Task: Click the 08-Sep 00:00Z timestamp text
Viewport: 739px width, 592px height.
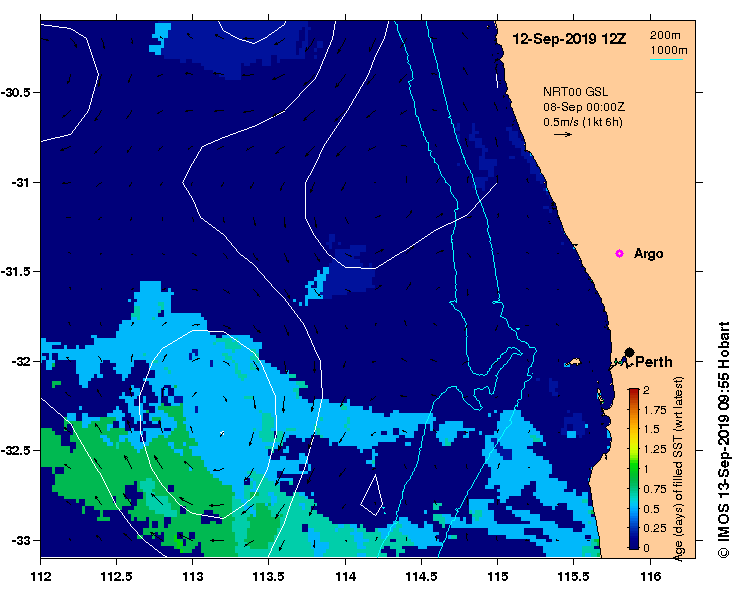Action: 584,107
